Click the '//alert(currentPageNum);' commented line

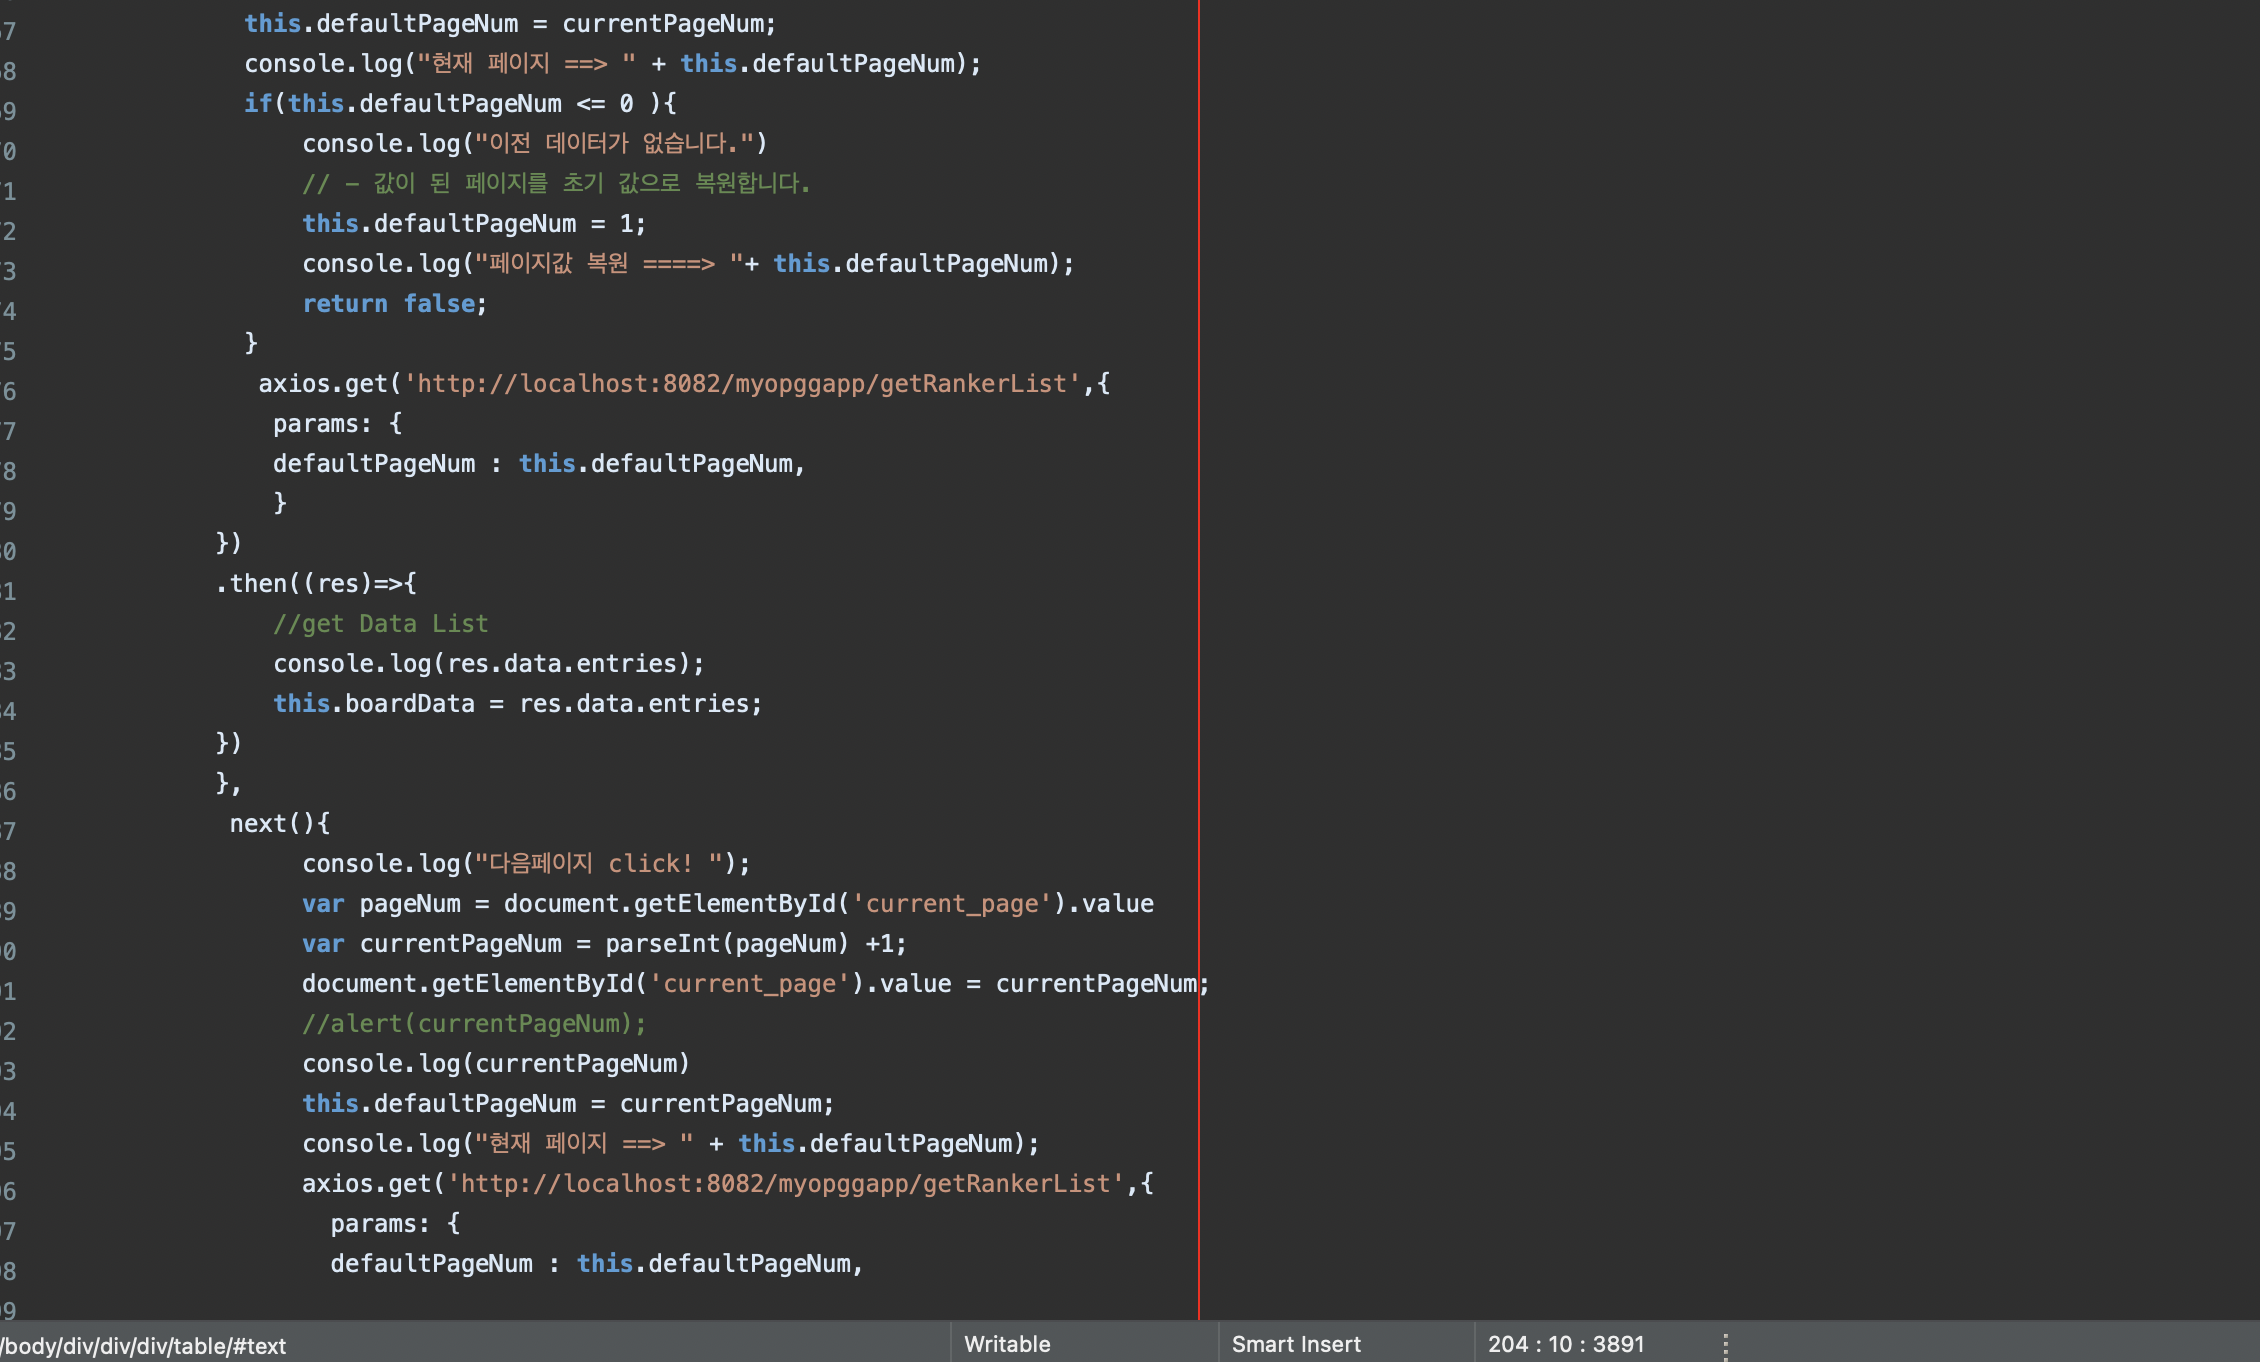pyautogui.click(x=474, y=1024)
